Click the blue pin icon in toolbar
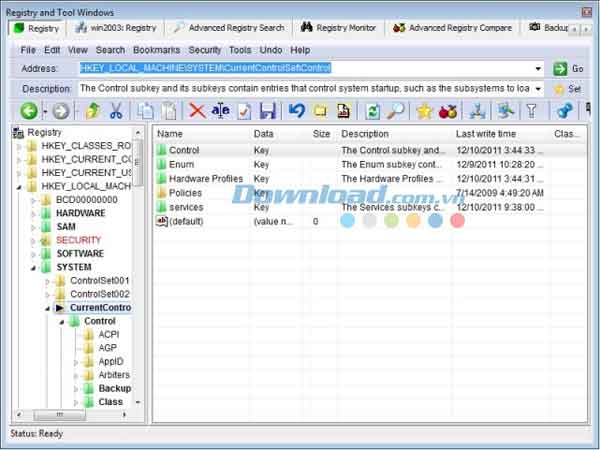The height and width of the screenshot is (450, 600). [x=564, y=111]
